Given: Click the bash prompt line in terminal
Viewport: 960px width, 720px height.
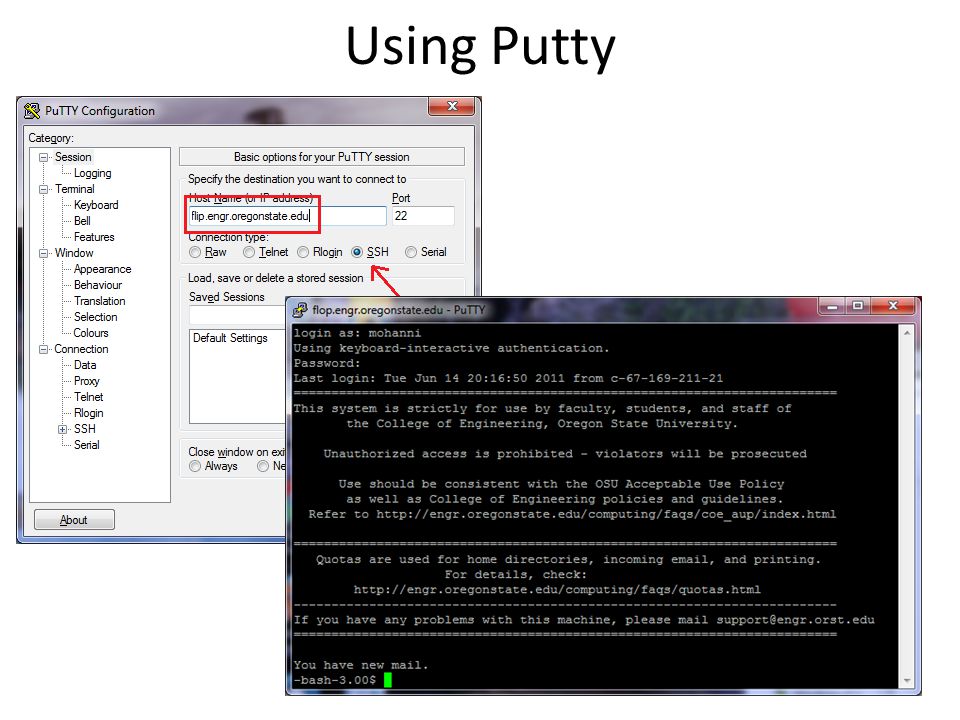Looking at the screenshot, I should click(342, 680).
